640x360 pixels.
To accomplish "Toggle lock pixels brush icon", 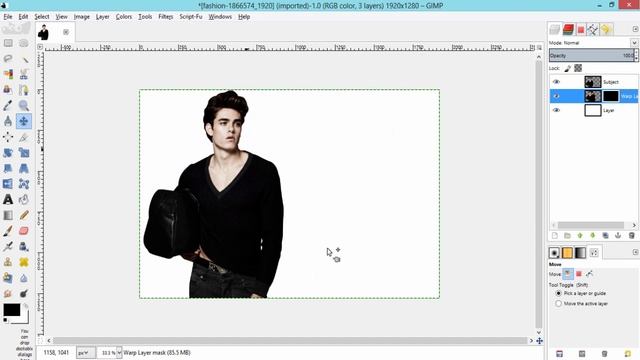I will click(x=568, y=68).
